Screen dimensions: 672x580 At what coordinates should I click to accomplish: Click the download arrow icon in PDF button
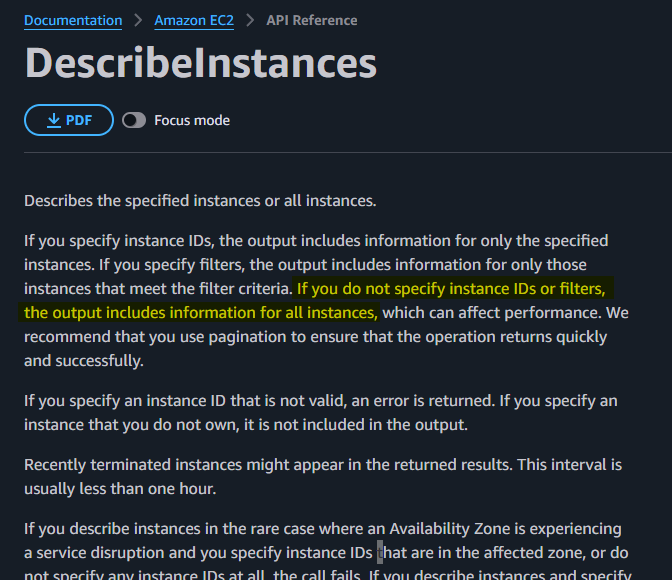[54, 120]
